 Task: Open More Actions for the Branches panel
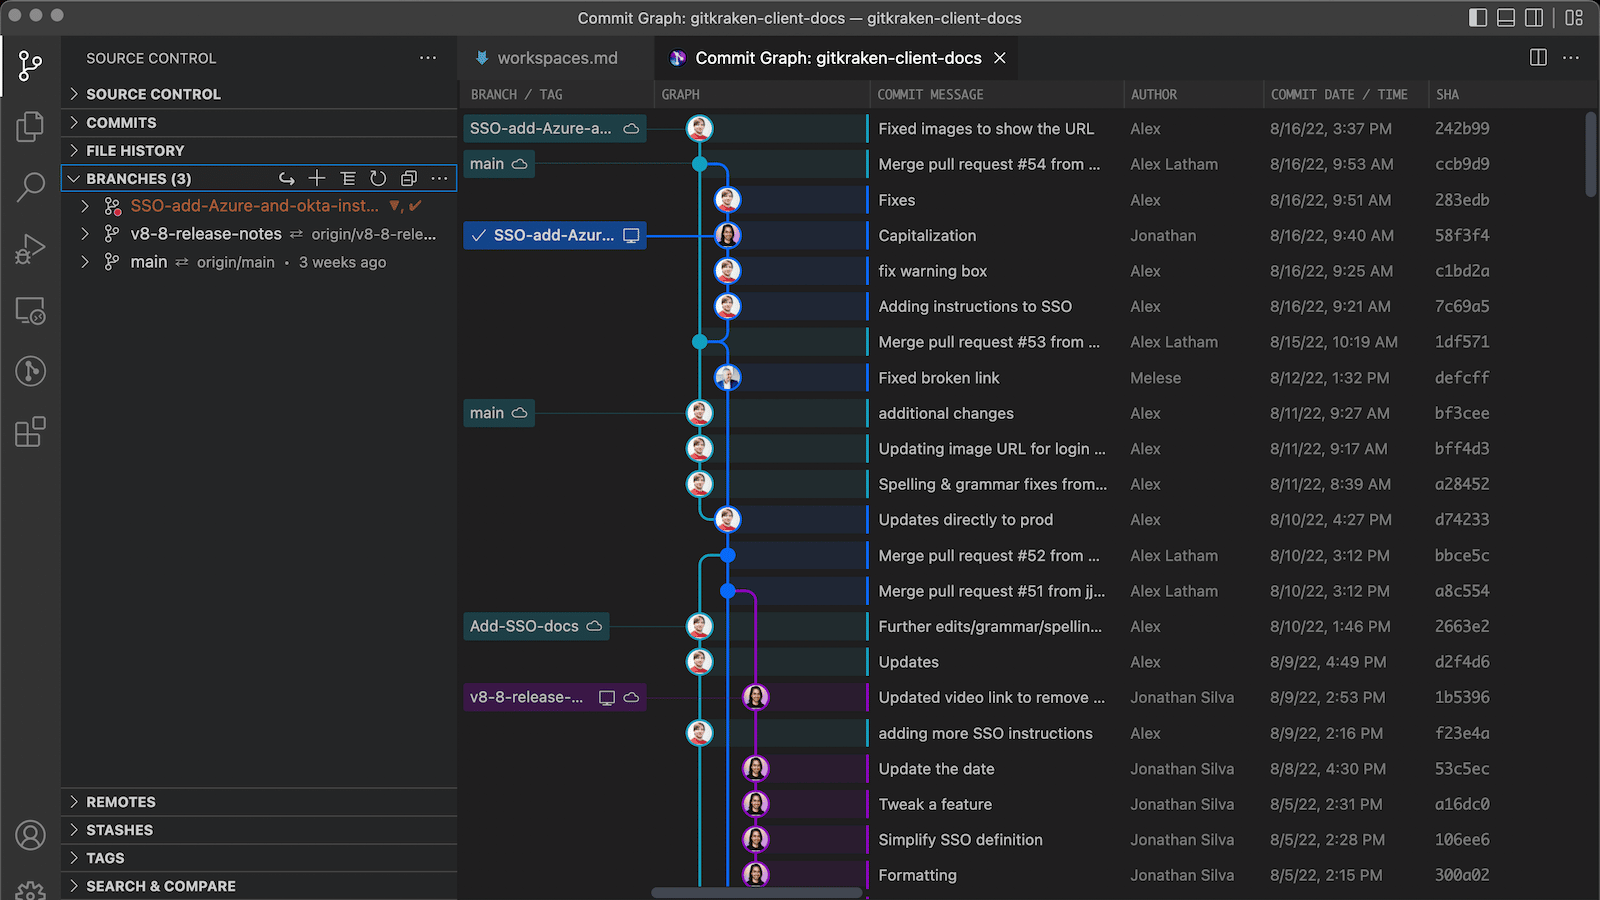[x=440, y=178]
